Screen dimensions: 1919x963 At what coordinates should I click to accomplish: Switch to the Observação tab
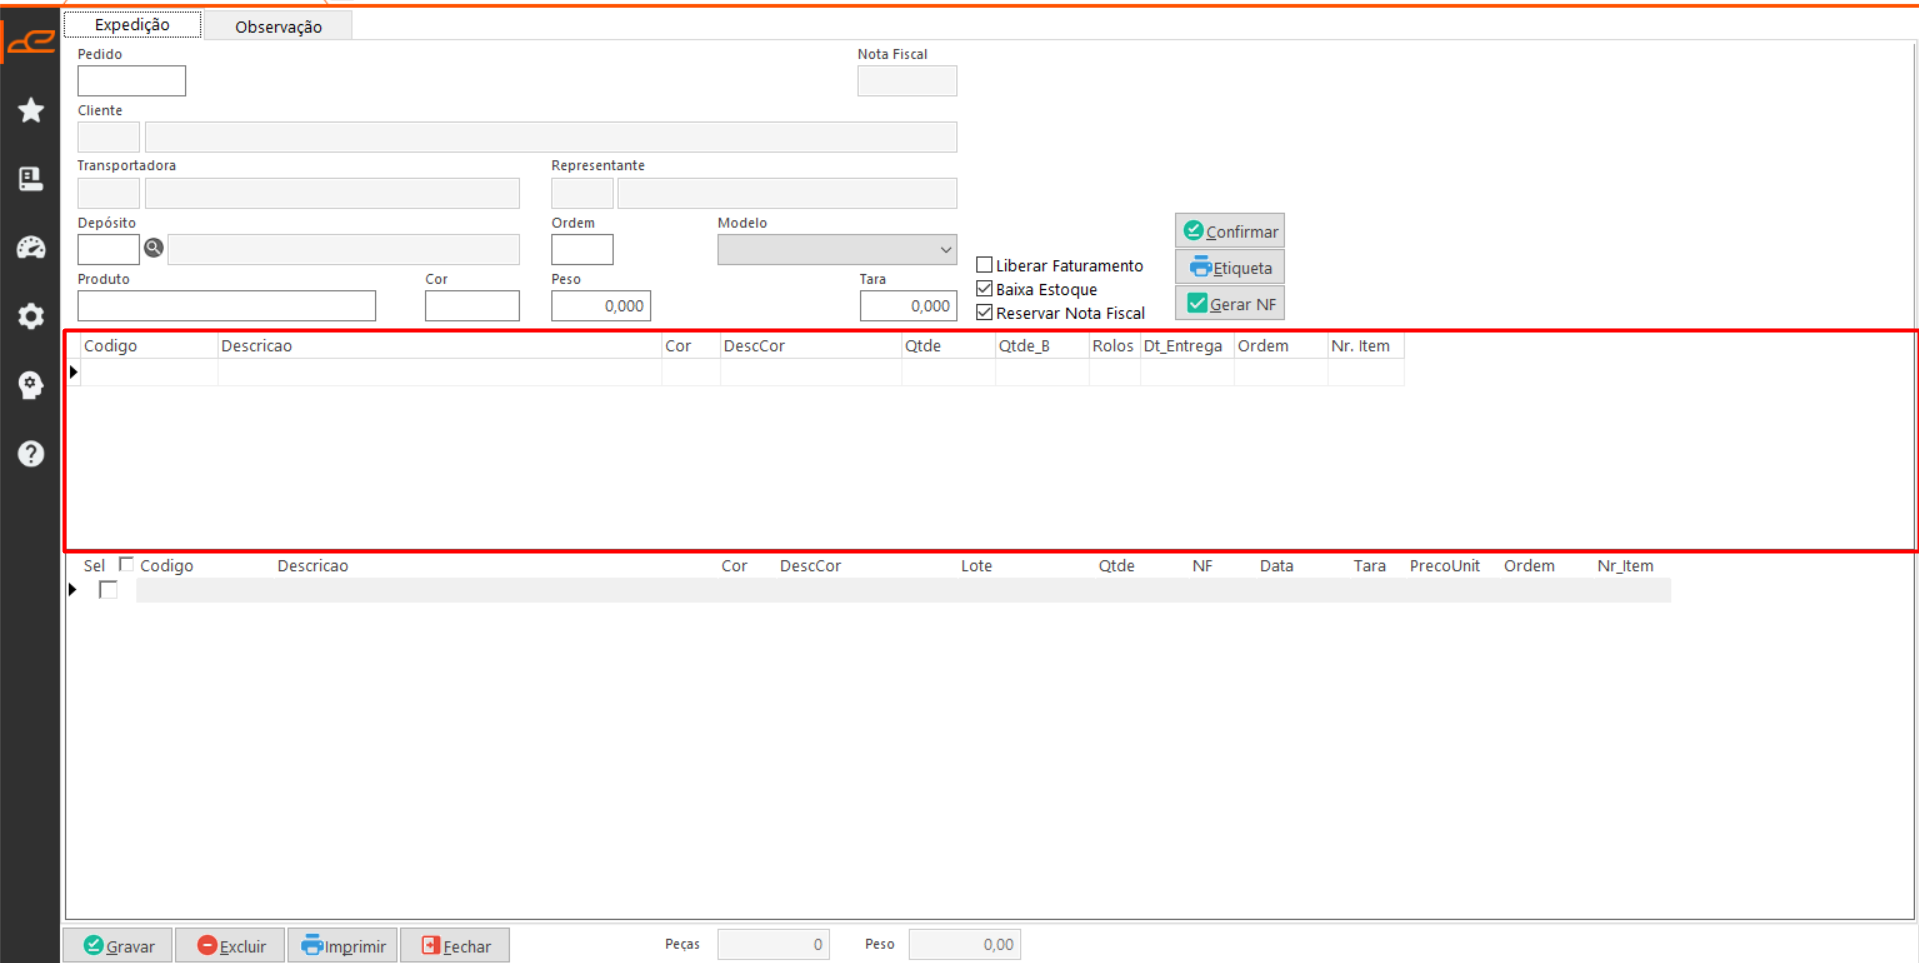click(x=278, y=26)
